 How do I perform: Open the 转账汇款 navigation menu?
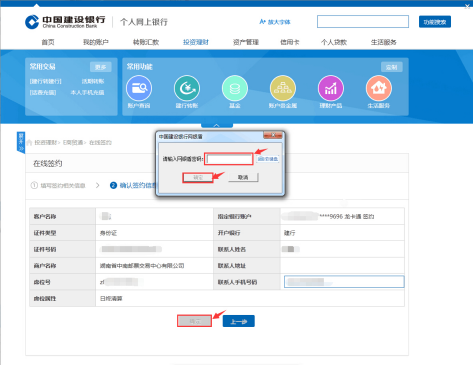pos(146,42)
